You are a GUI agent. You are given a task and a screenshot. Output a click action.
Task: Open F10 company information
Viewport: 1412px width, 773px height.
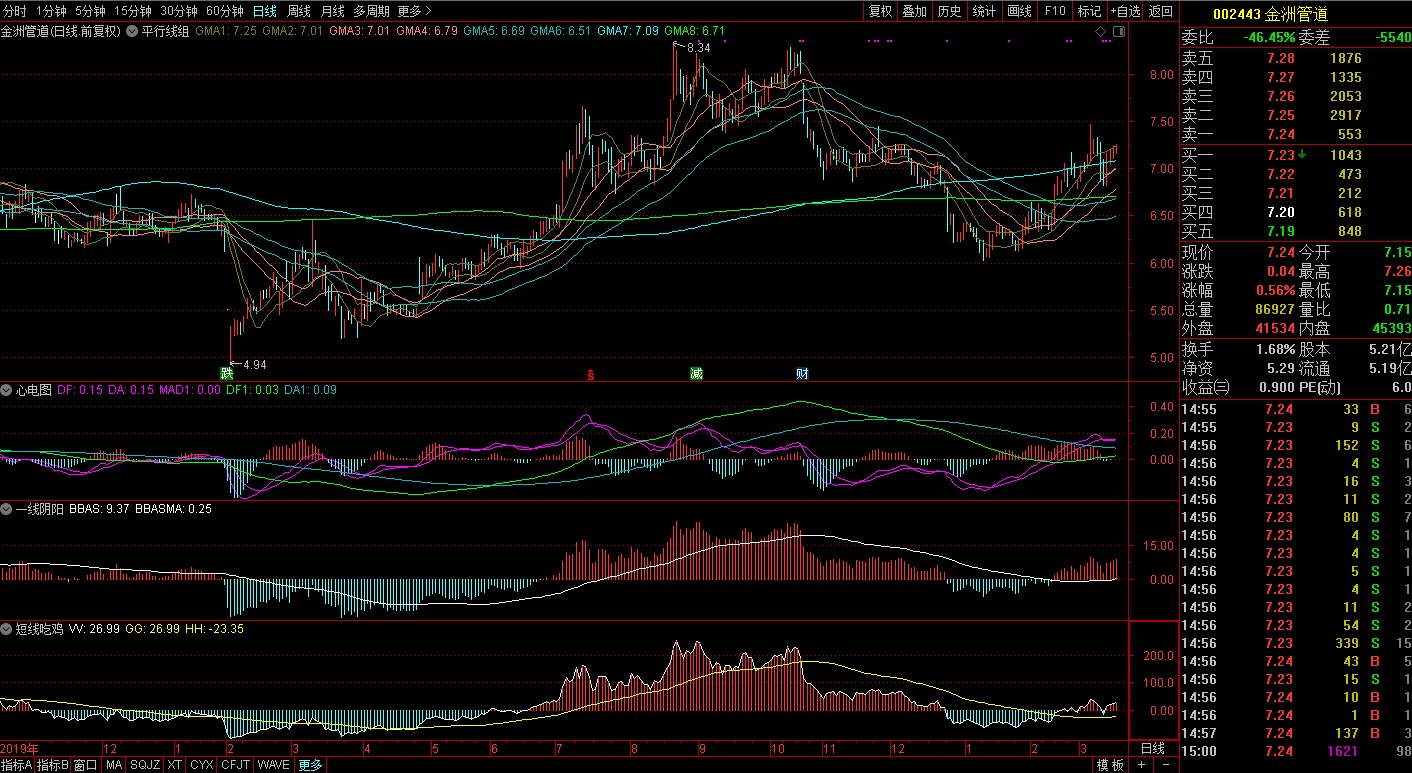tap(1054, 11)
